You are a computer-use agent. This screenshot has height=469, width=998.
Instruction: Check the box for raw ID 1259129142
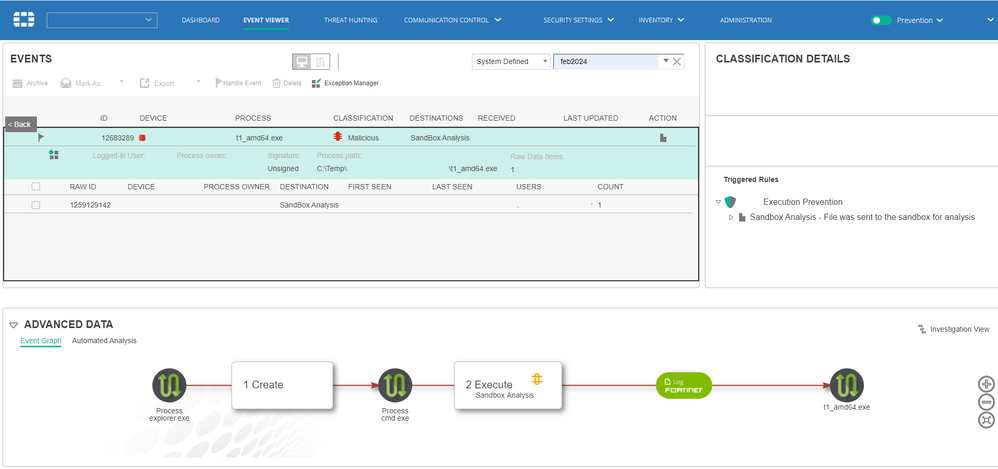(x=36, y=205)
